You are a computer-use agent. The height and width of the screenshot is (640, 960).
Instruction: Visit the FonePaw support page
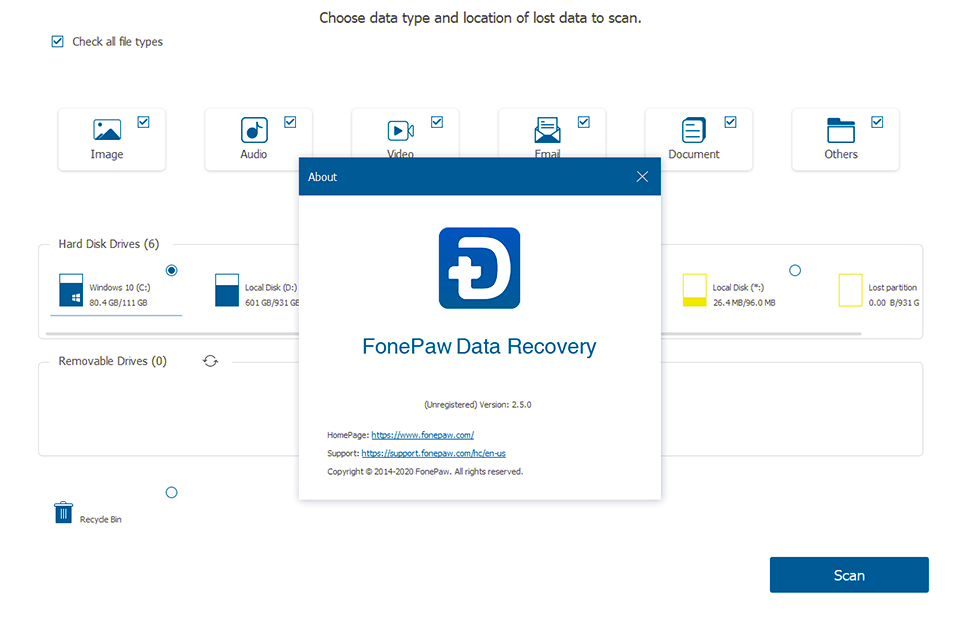pos(433,452)
